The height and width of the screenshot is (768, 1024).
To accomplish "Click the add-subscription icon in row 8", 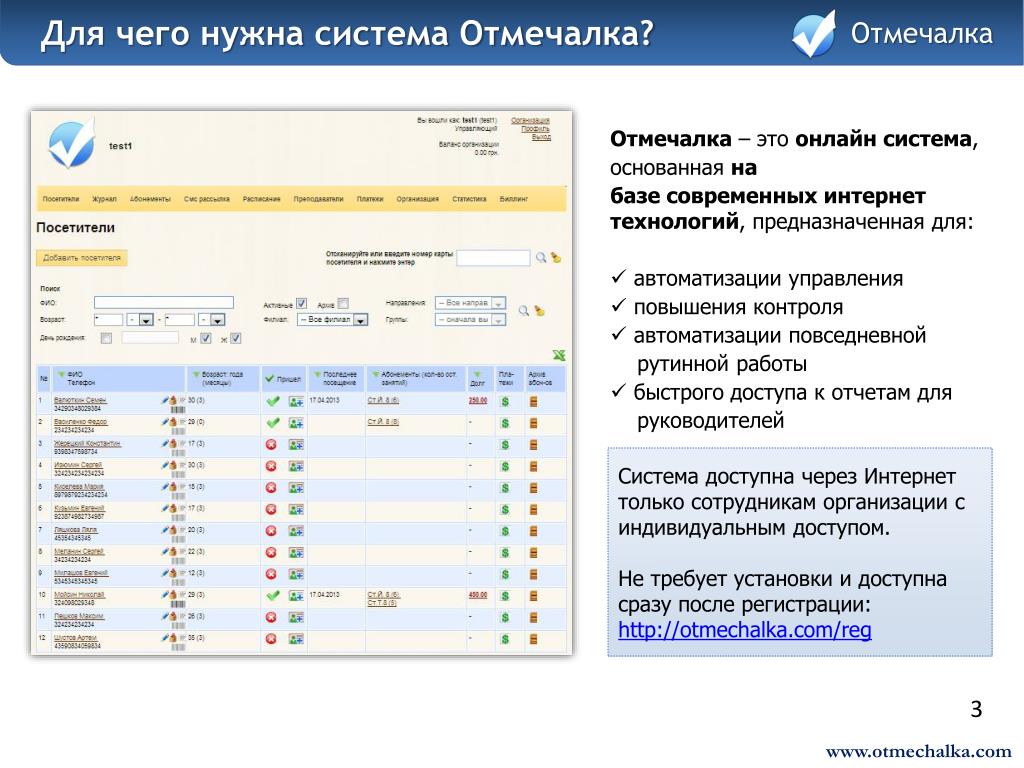I will 296,552.
